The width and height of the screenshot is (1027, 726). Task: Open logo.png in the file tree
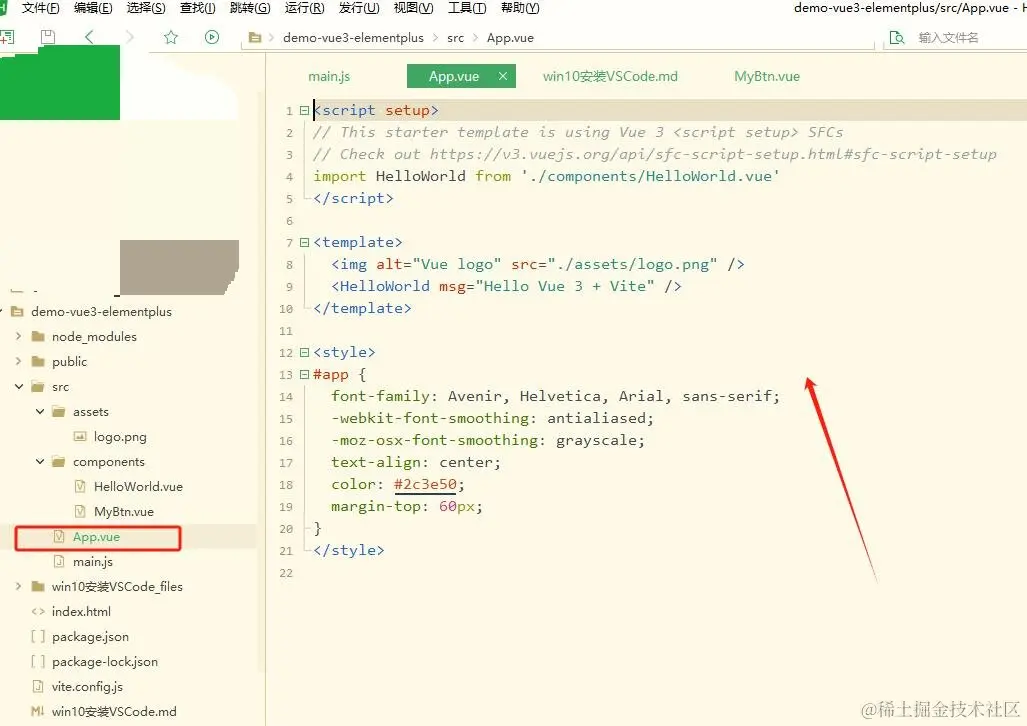pos(120,437)
